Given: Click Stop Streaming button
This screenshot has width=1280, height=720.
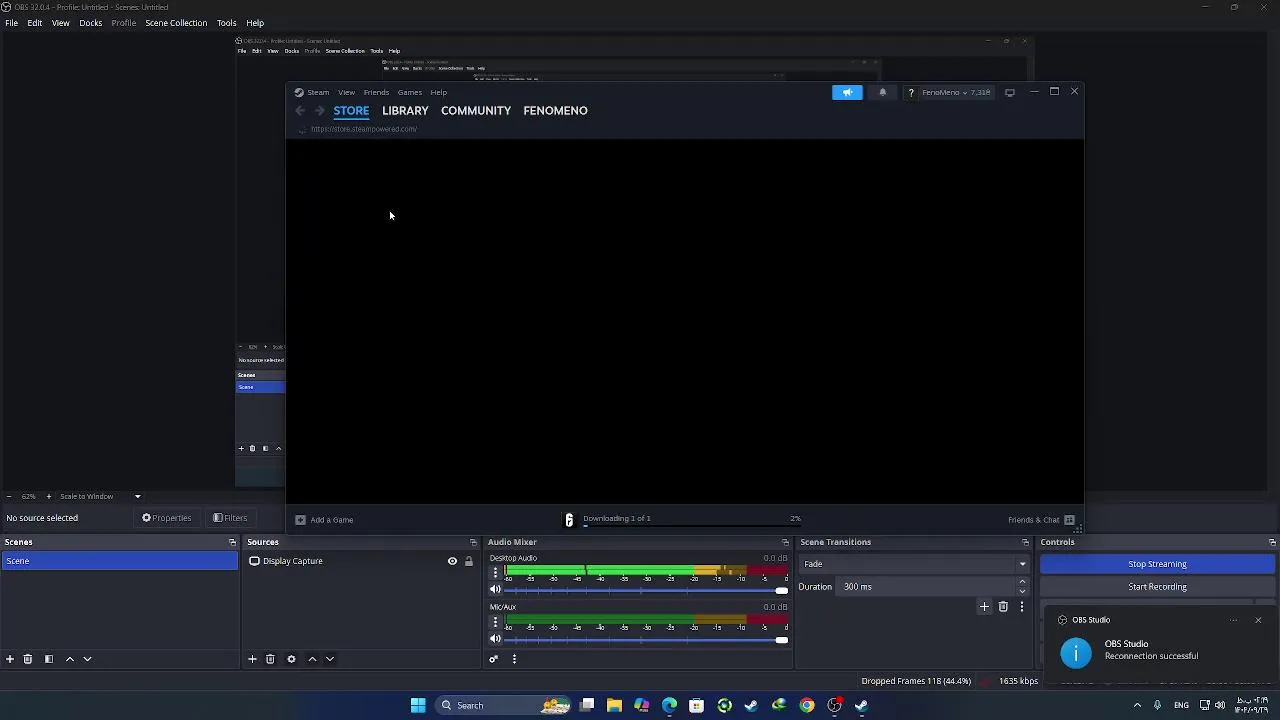Looking at the screenshot, I should point(1157,564).
